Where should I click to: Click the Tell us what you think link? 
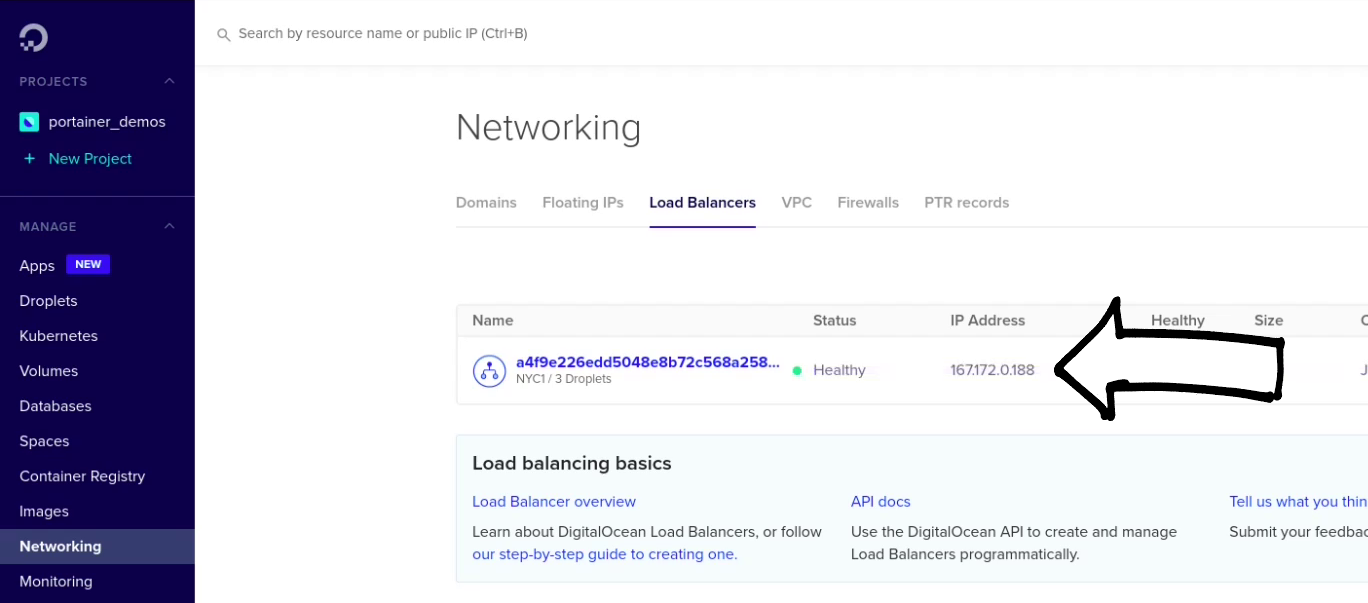[x=1298, y=502]
